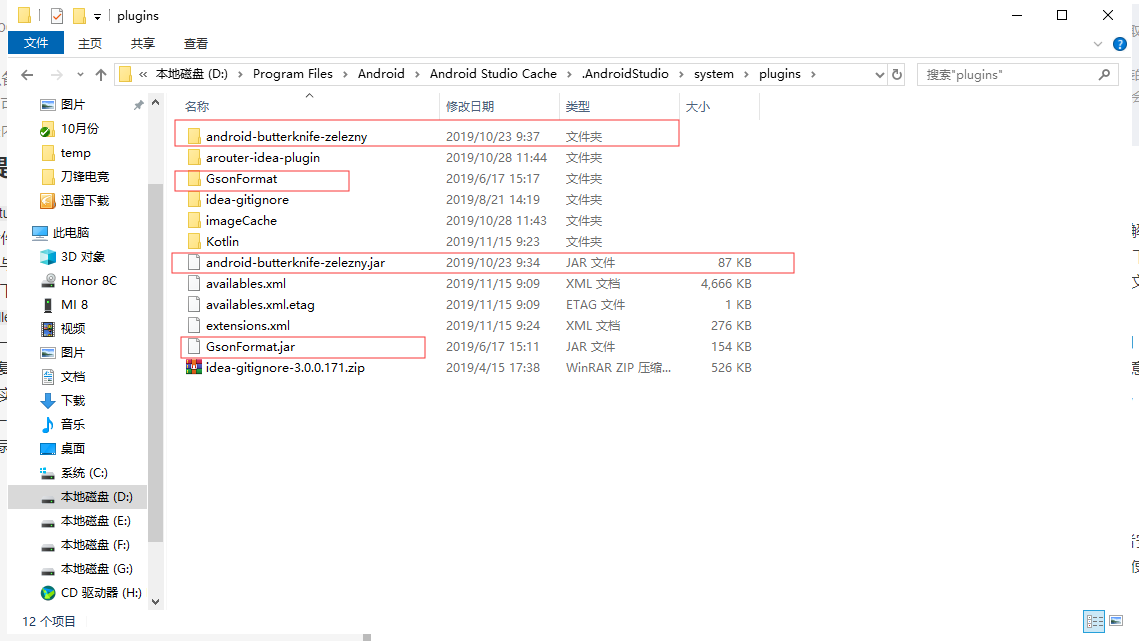Click the Android breadcrumb segment
This screenshot has width=1139, height=641.
381,74
